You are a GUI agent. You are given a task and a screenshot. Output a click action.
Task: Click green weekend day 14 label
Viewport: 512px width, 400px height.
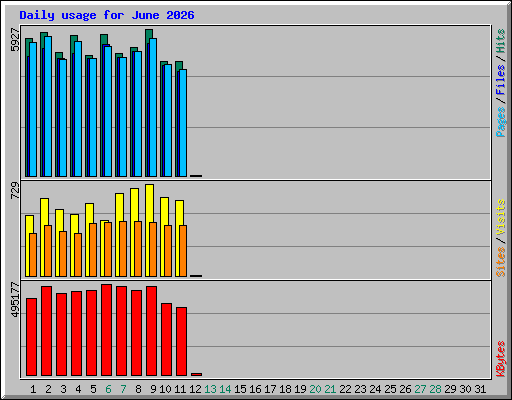[225, 389]
